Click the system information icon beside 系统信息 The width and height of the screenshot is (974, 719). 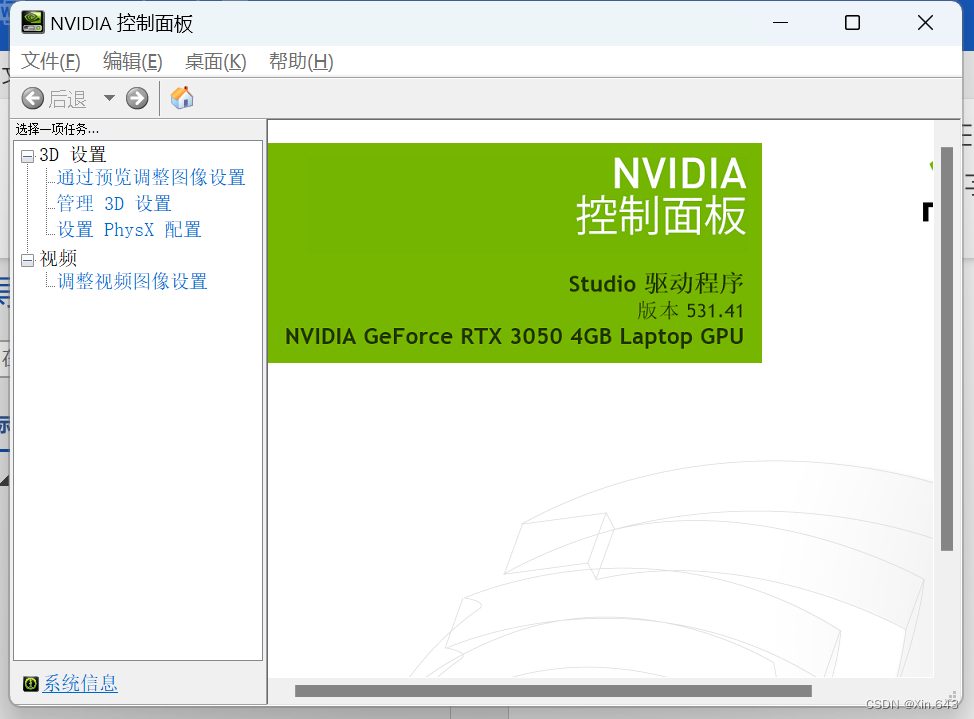coord(30,684)
